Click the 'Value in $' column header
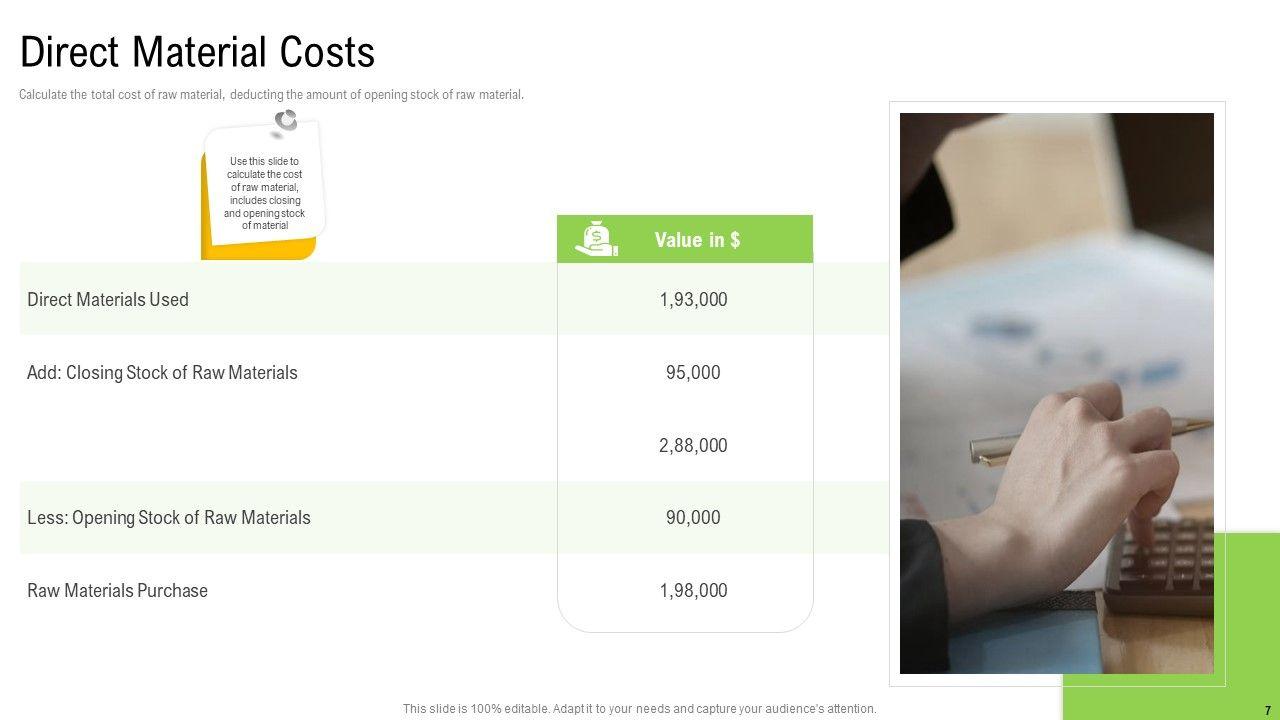Viewport: 1280px width, 720px height. click(697, 240)
